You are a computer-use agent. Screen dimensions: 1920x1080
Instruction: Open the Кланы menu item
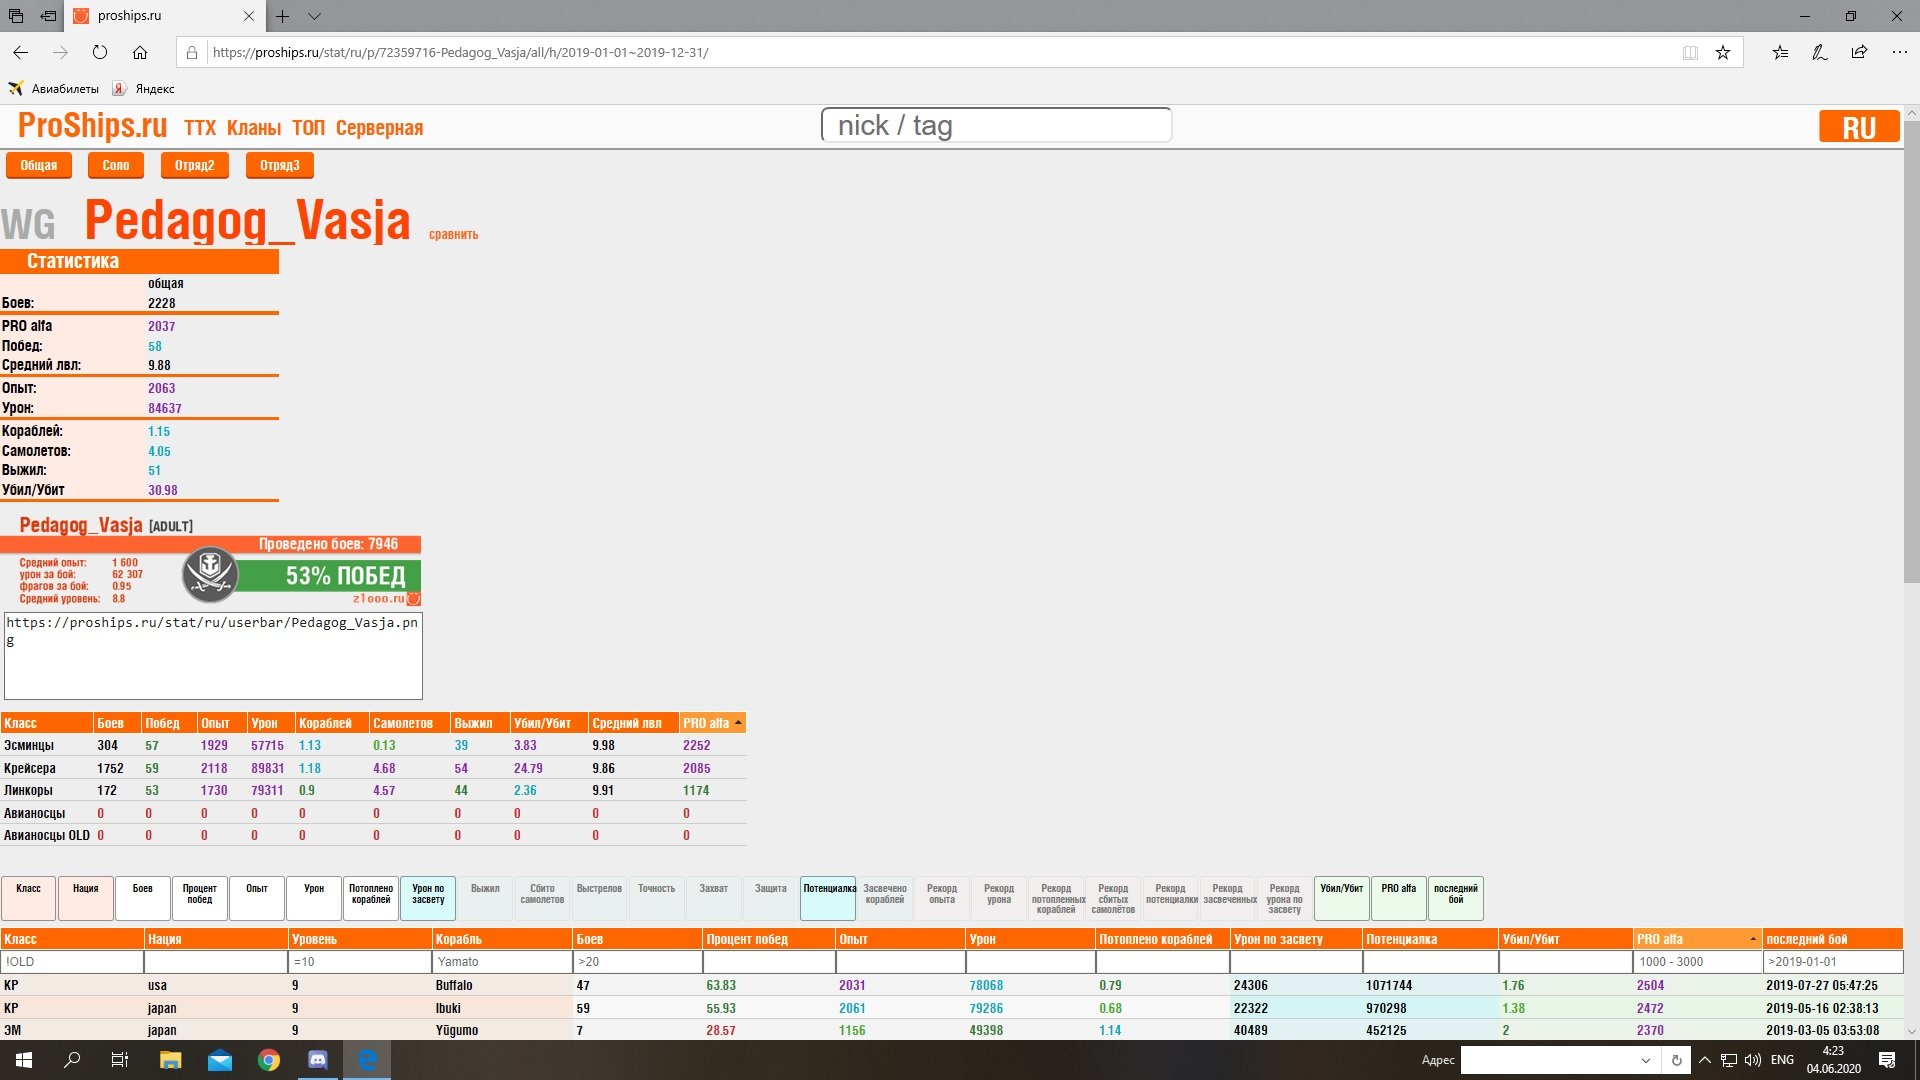click(254, 128)
